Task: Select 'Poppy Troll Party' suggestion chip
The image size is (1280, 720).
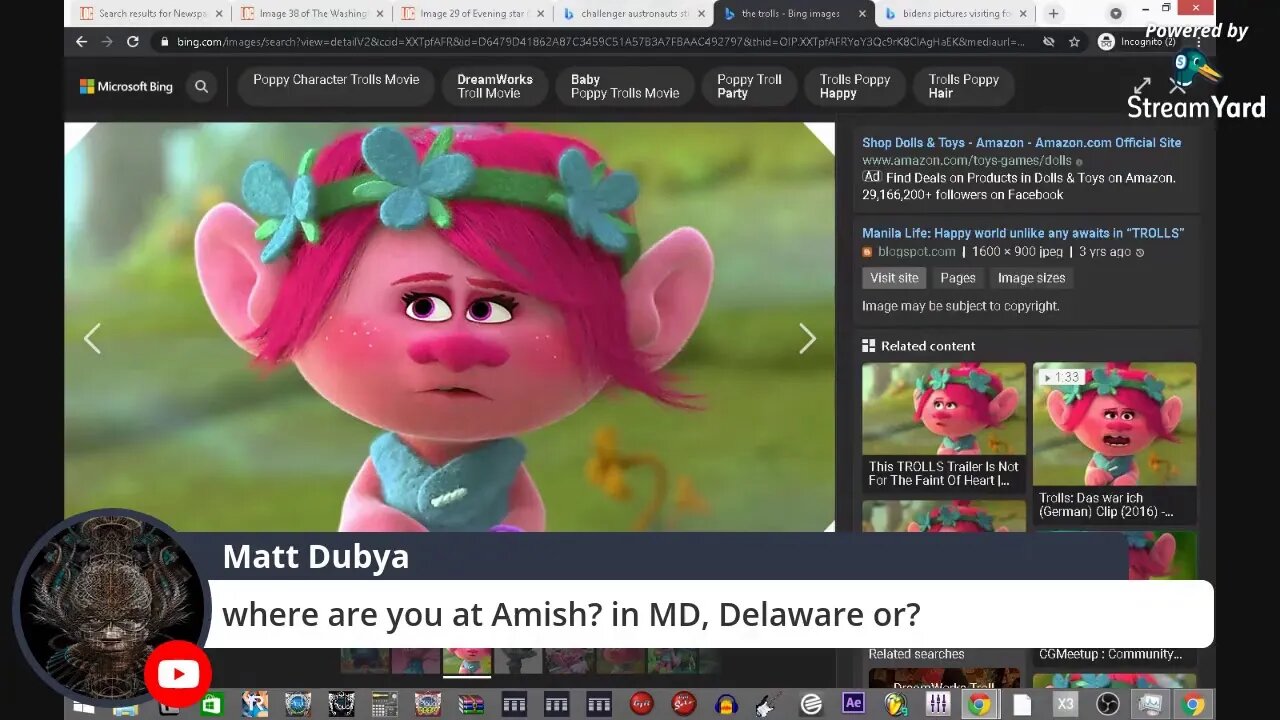Action: (x=749, y=87)
